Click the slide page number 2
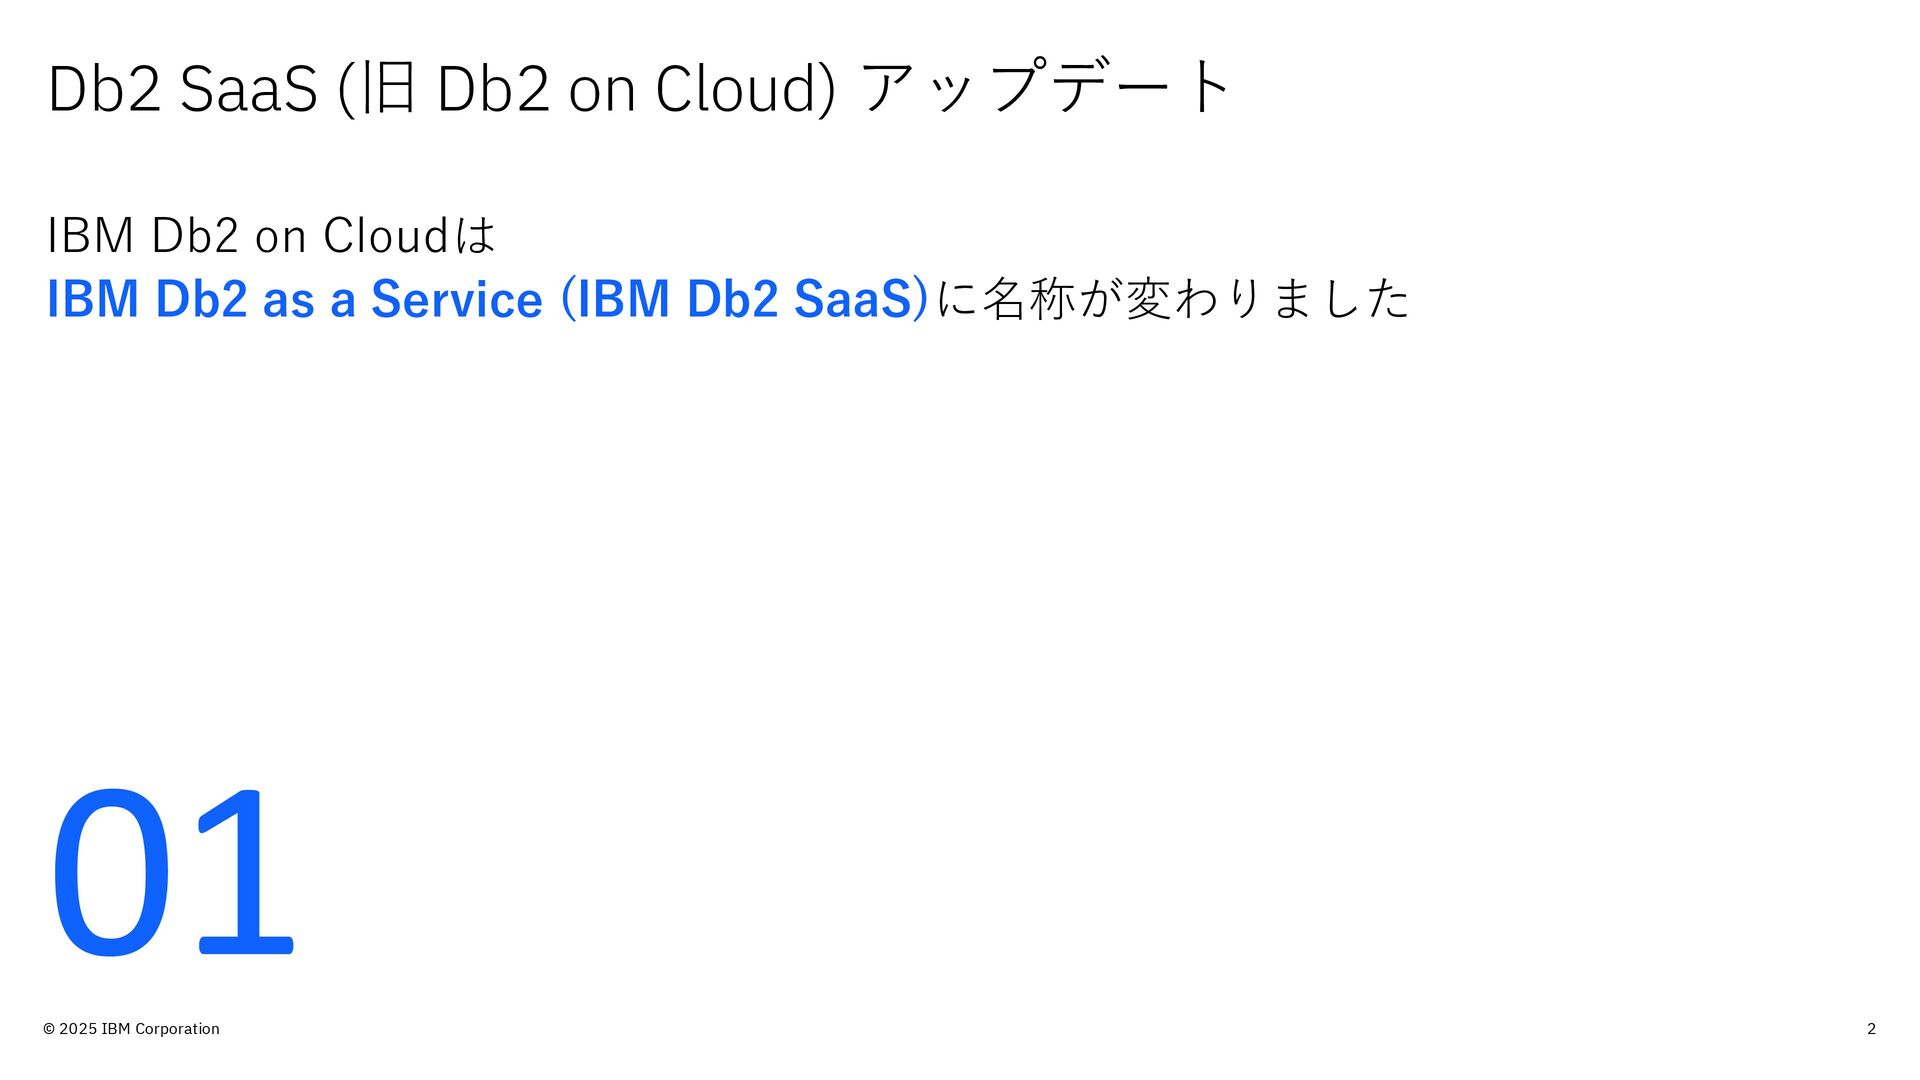The height and width of the screenshot is (1080, 1920). point(1871,1029)
